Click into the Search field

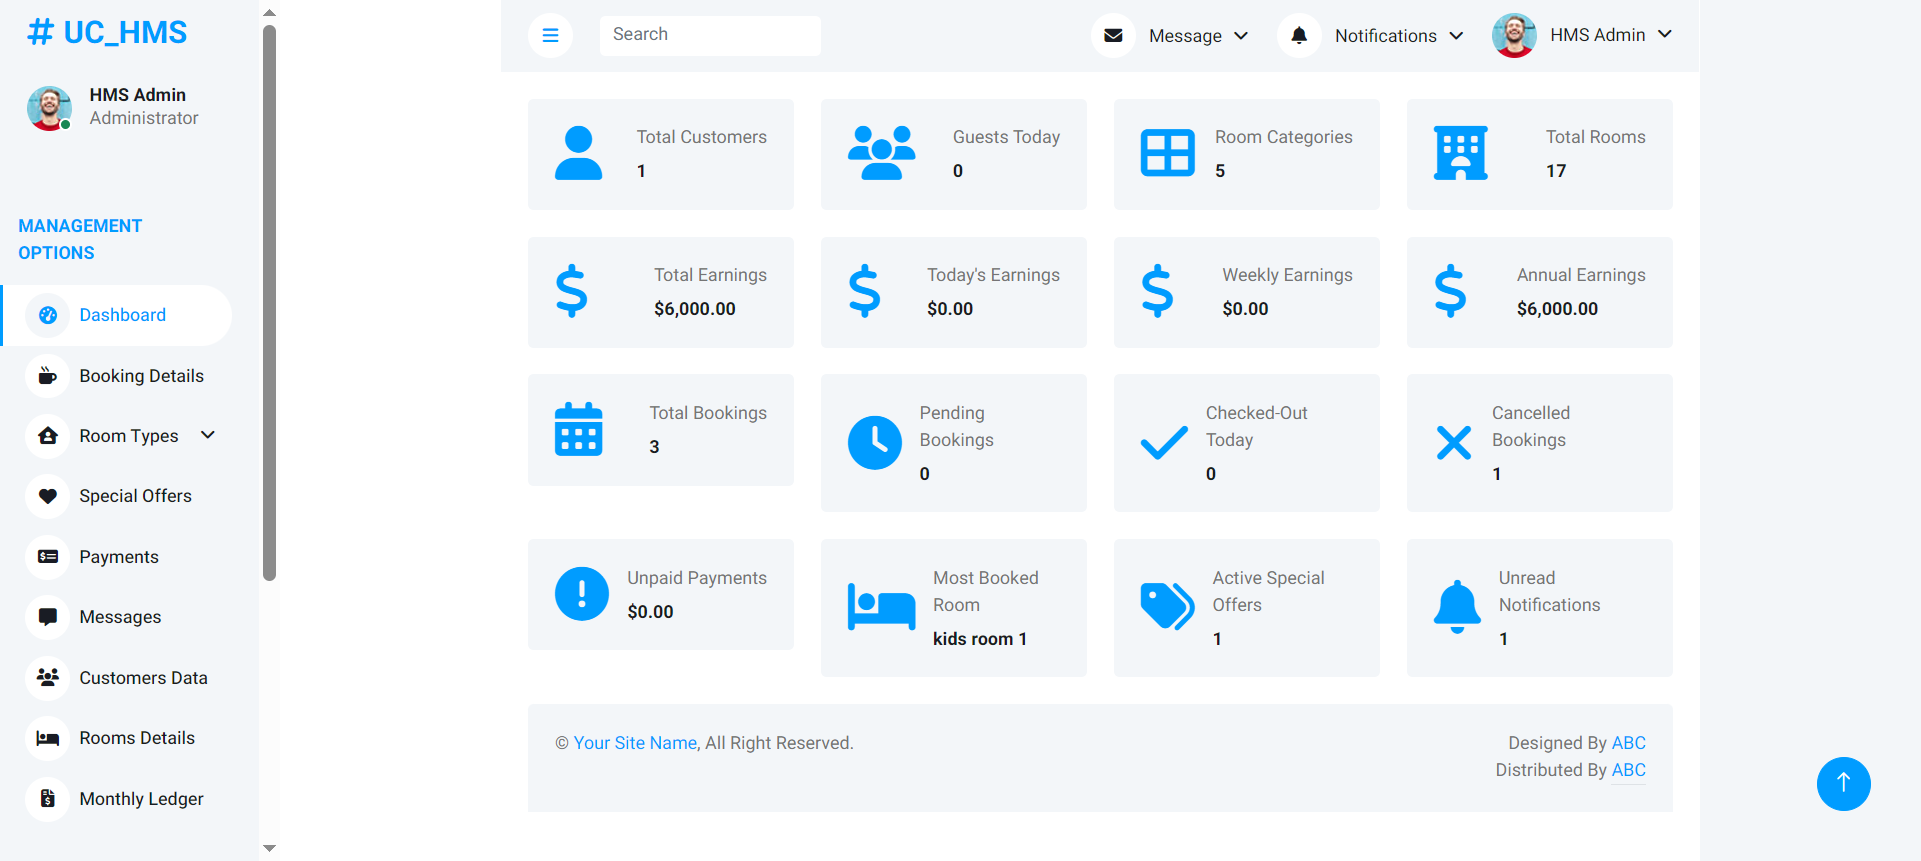pyautogui.click(x=710, y=35)
